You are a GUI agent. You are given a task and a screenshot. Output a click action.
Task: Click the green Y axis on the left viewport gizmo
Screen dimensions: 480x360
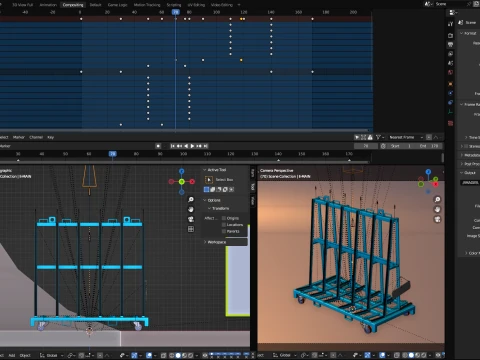(x=182, y=182)
